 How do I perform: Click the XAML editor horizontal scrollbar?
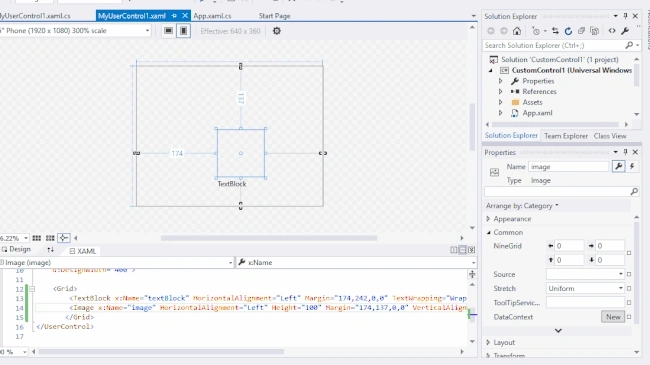161,352
